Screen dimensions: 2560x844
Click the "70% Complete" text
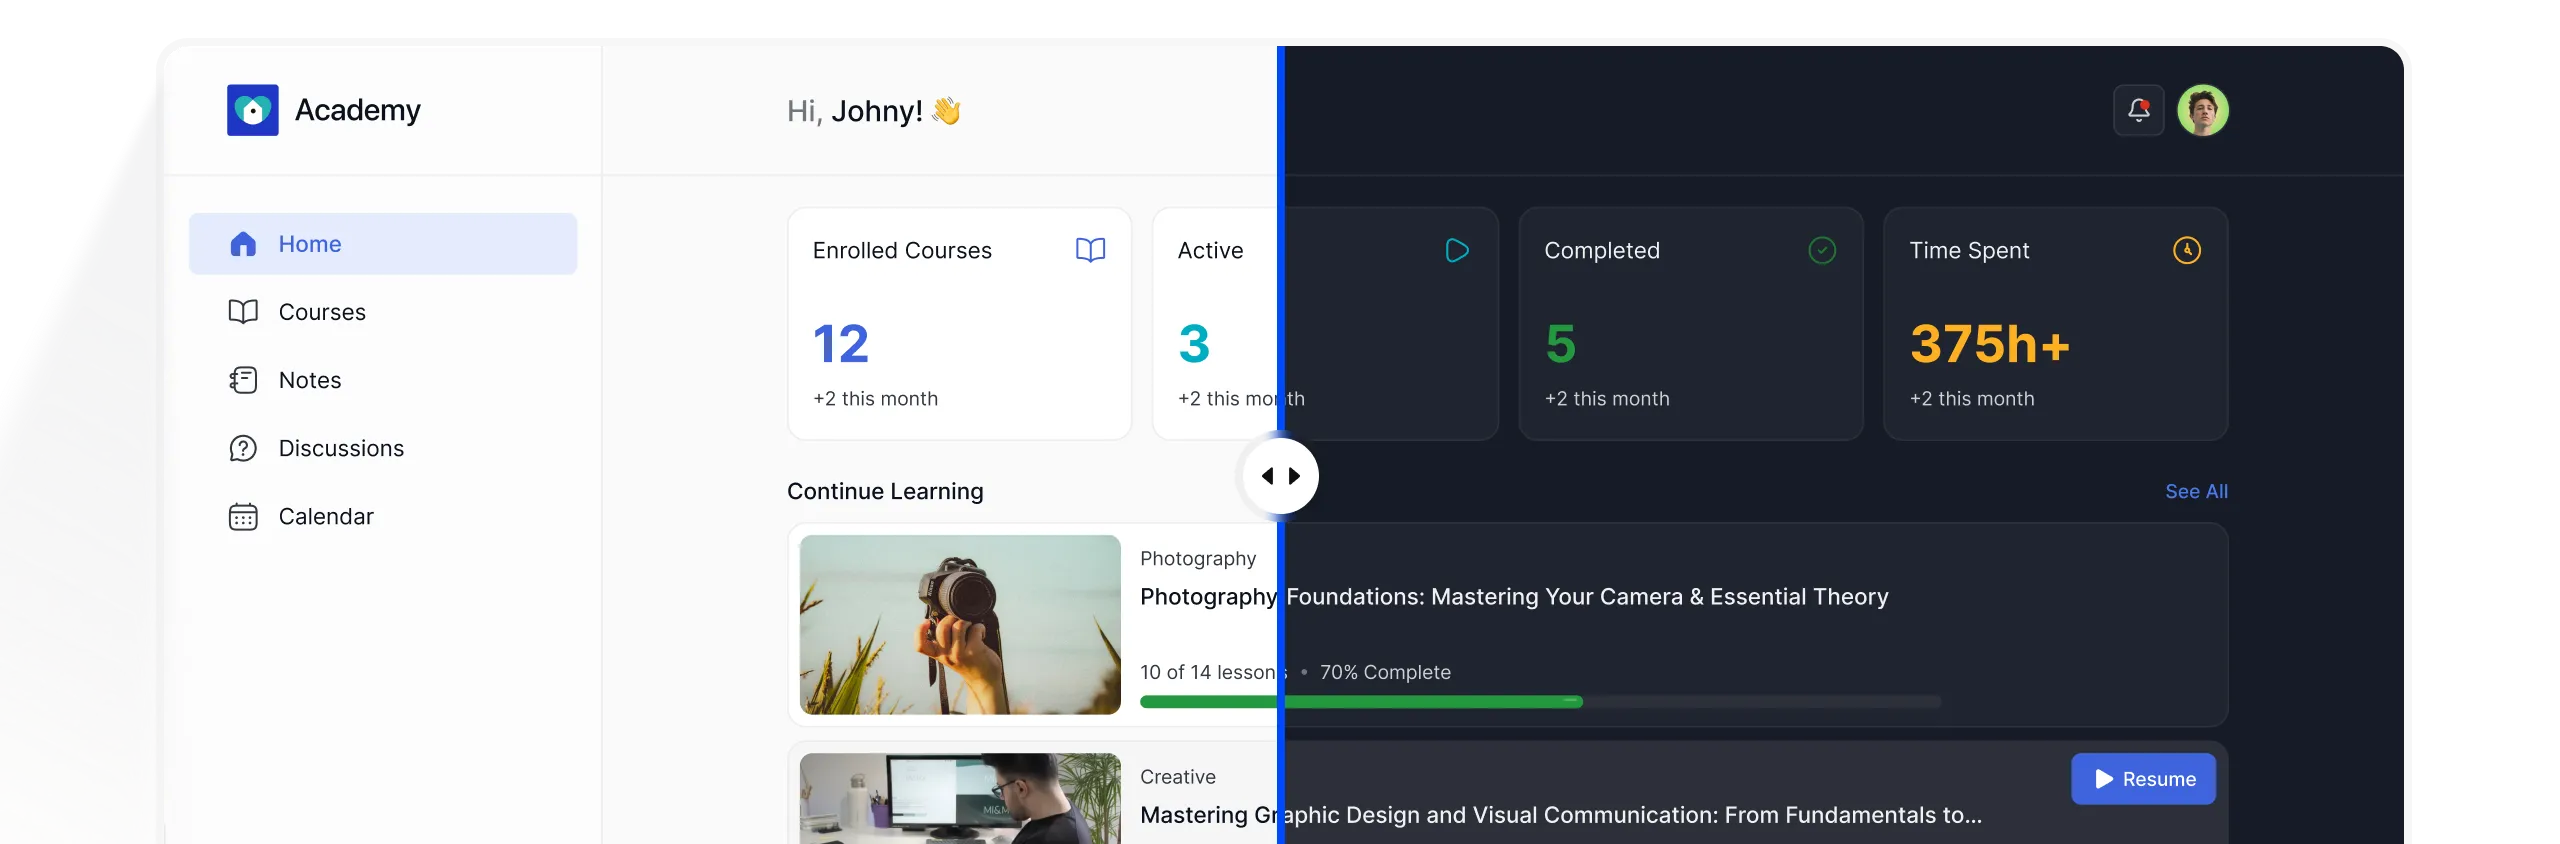[x=1385, y=672]
